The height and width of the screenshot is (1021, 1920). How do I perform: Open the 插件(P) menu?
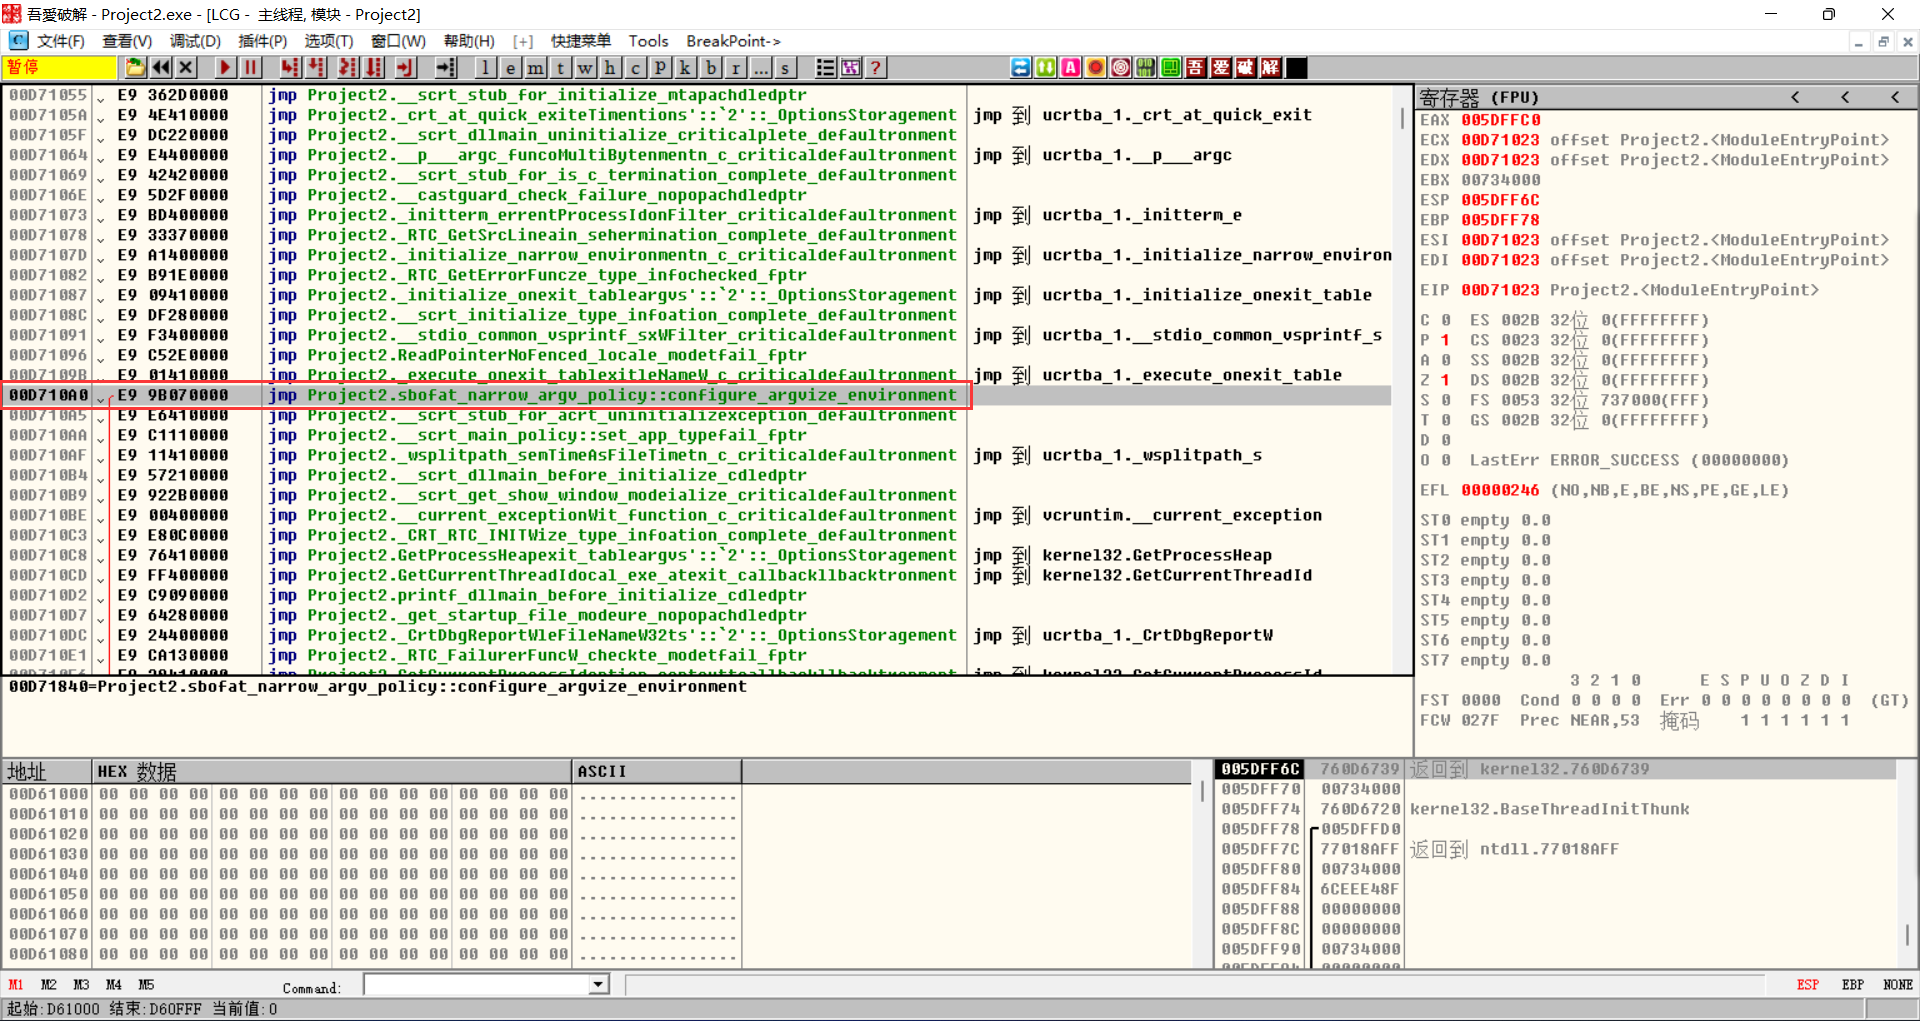point(263,41)
